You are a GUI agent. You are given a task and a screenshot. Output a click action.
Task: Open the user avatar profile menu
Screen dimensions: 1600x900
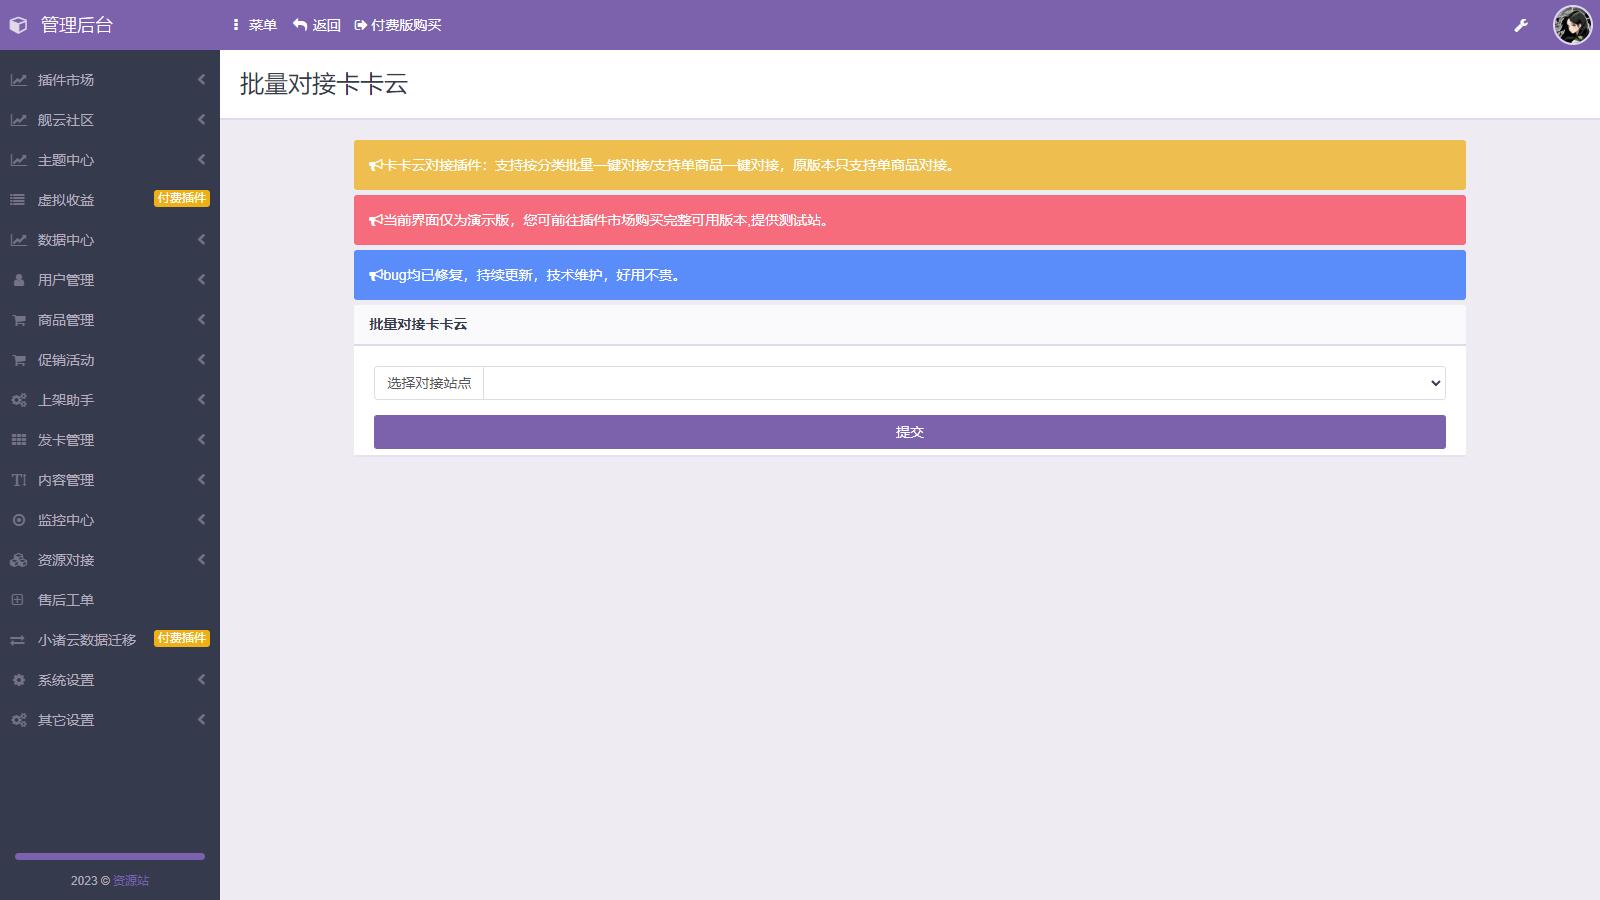[x=1571, y=25]
